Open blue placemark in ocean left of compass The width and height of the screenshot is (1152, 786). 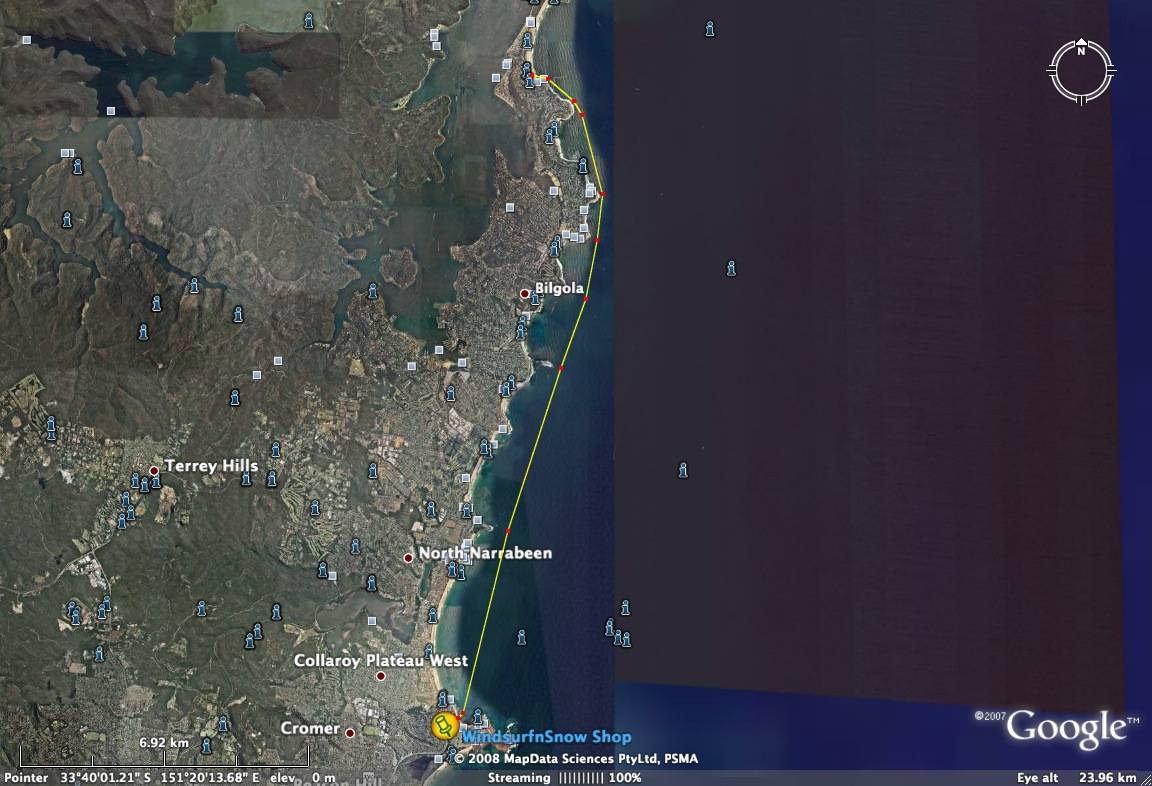[710, 28]
